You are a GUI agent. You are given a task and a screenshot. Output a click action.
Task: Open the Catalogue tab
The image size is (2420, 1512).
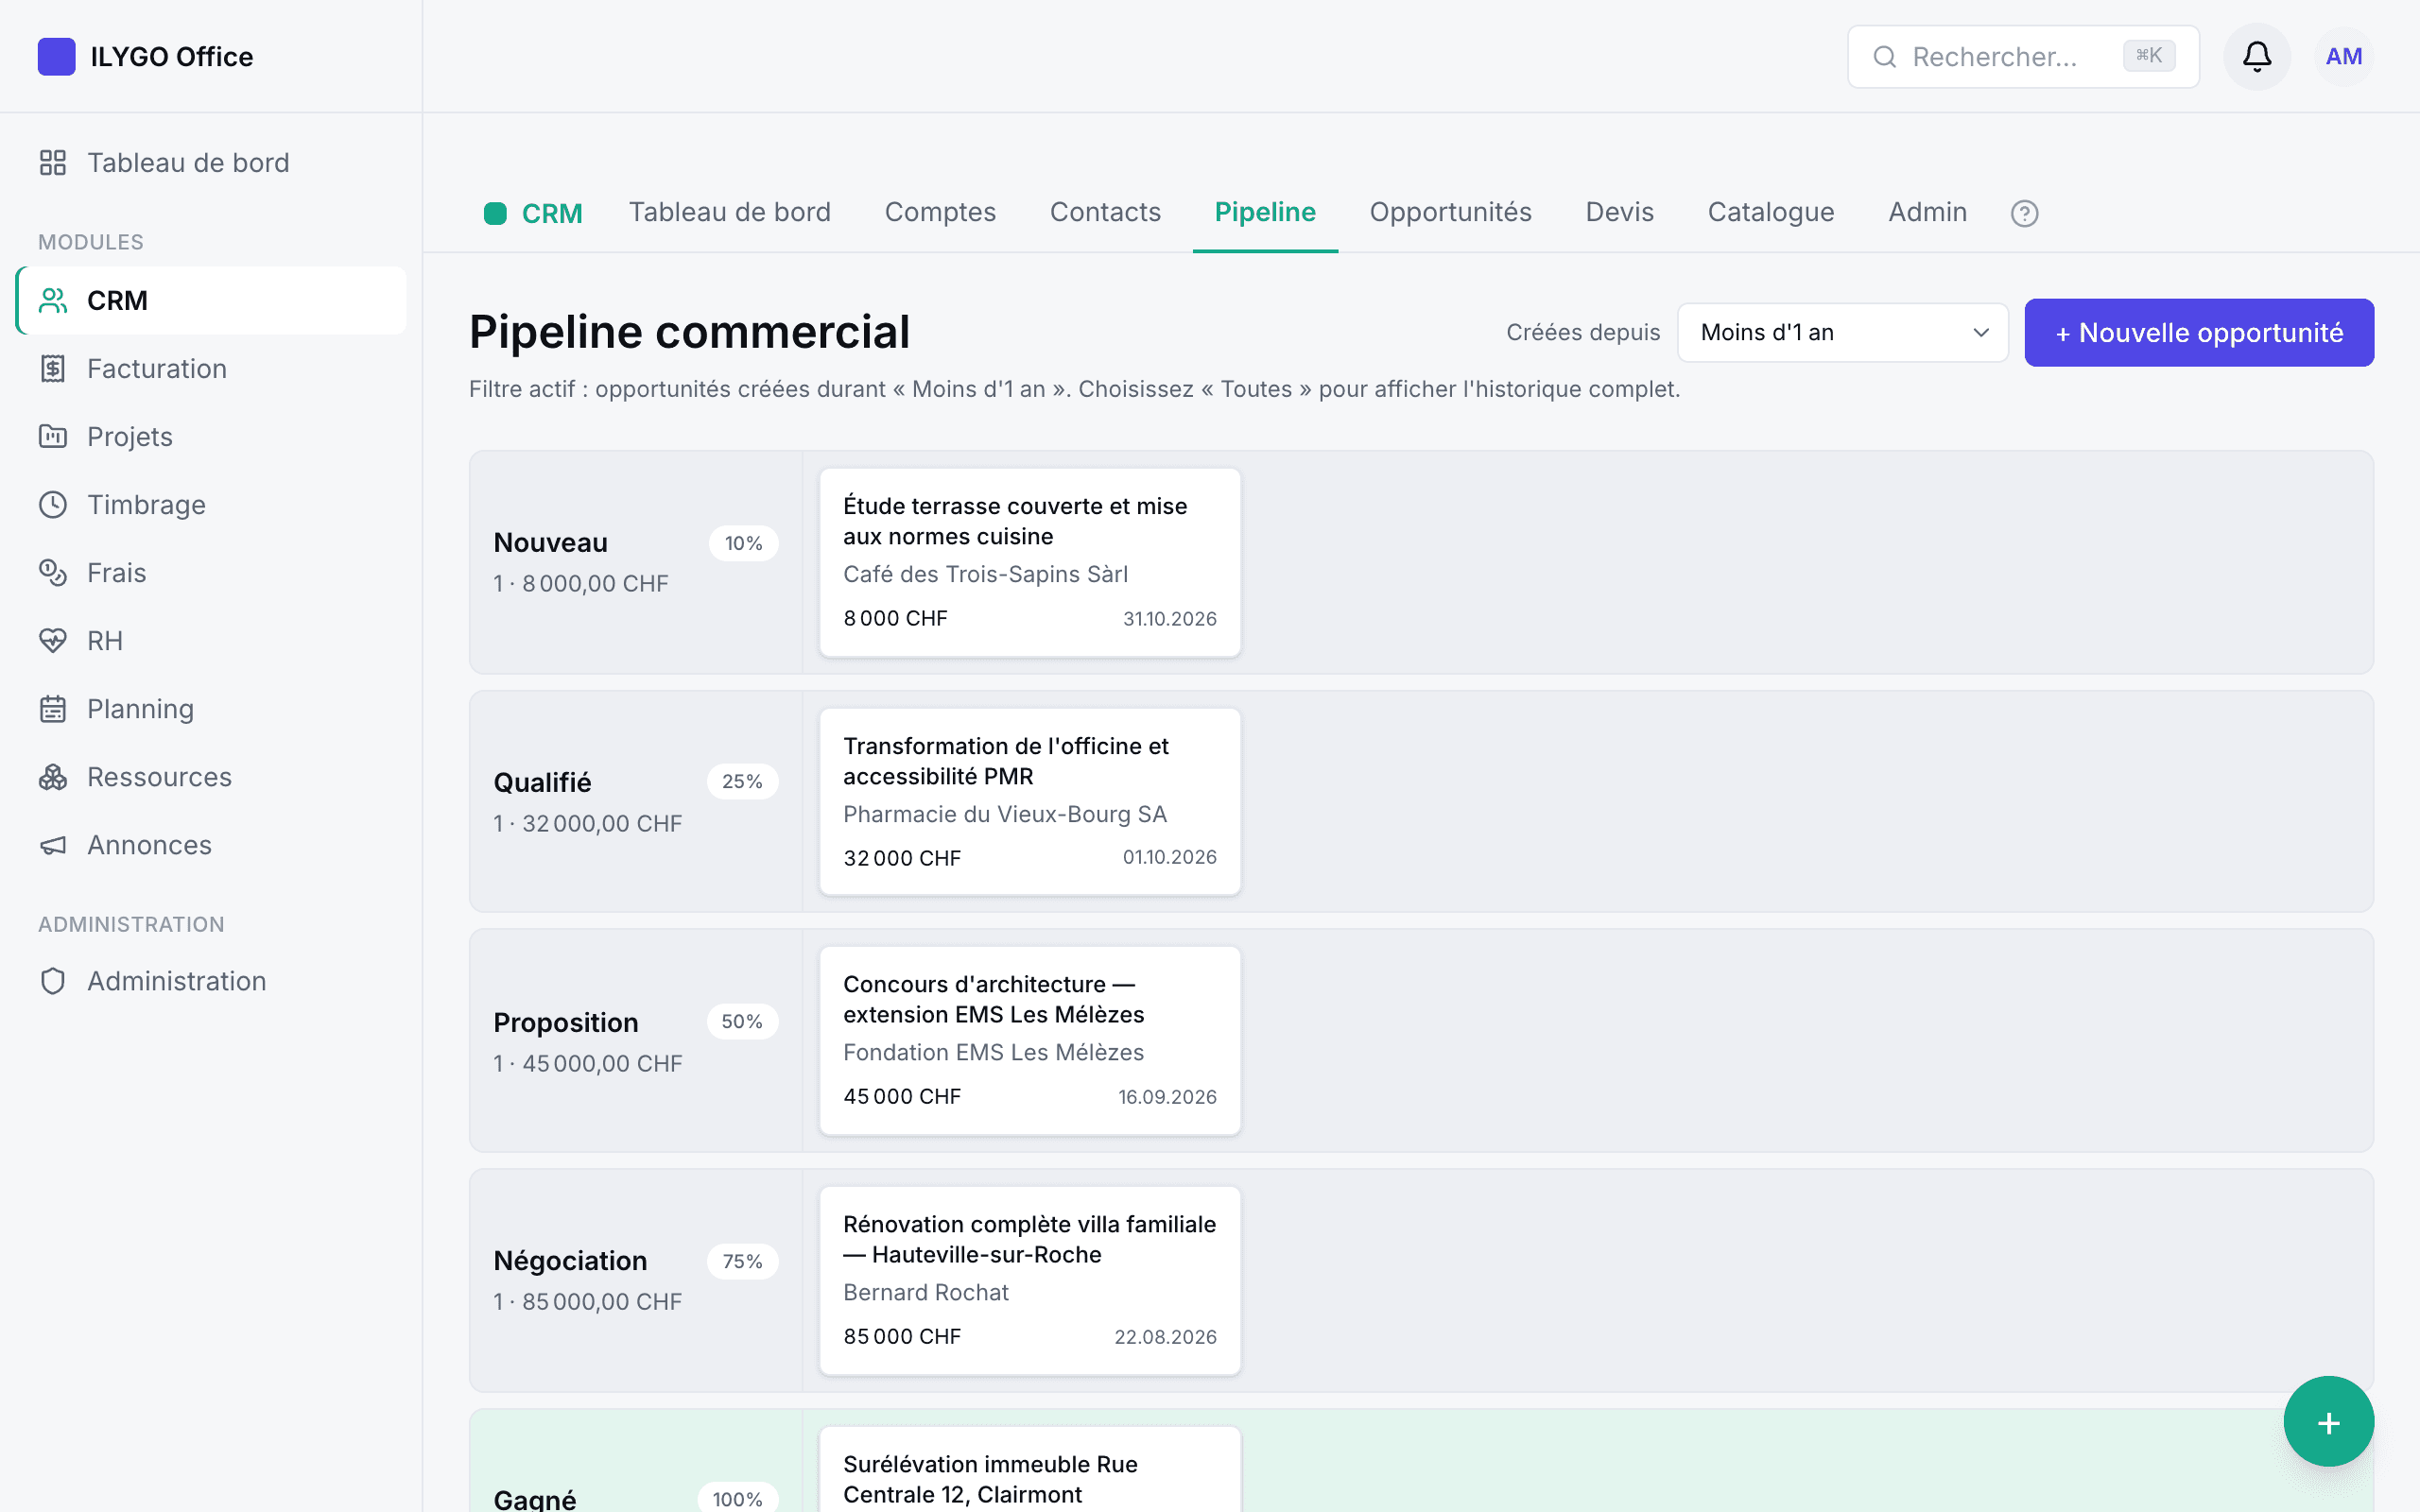pos(1770,212)
